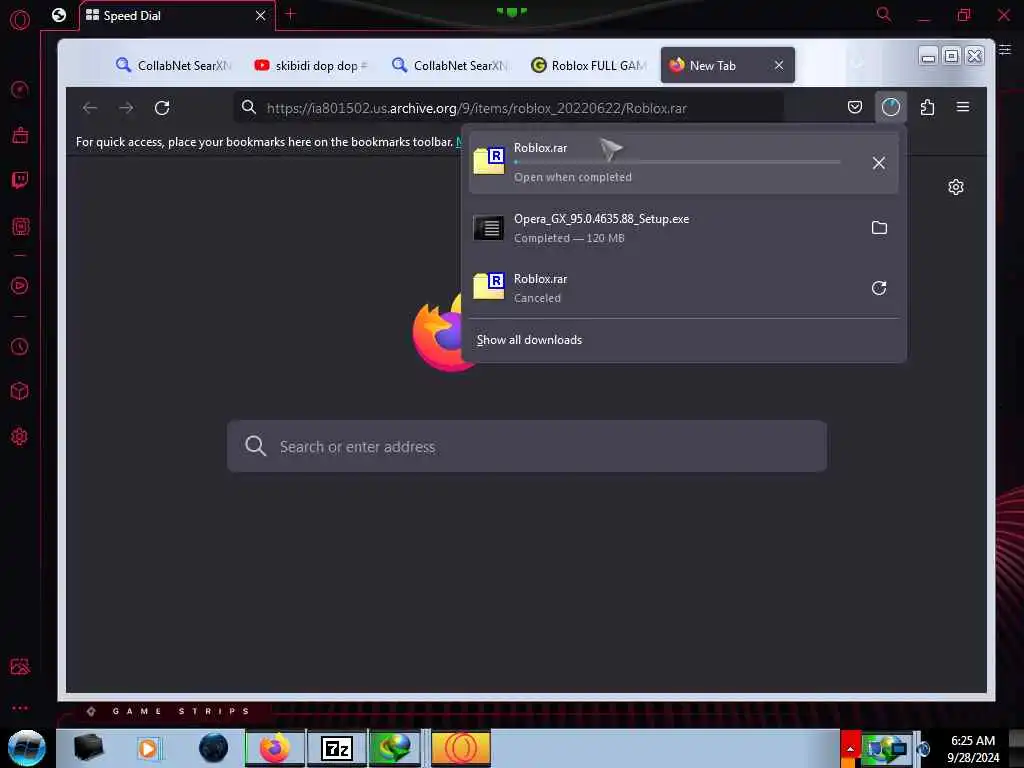
Task: Click the globe workspace icon beside Speed Dial tab
Action: (x=59, y=15)
